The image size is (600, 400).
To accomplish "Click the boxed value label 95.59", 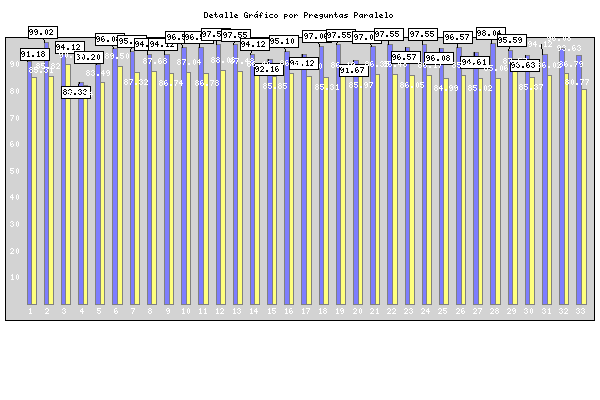I will (x=512, y=40).
